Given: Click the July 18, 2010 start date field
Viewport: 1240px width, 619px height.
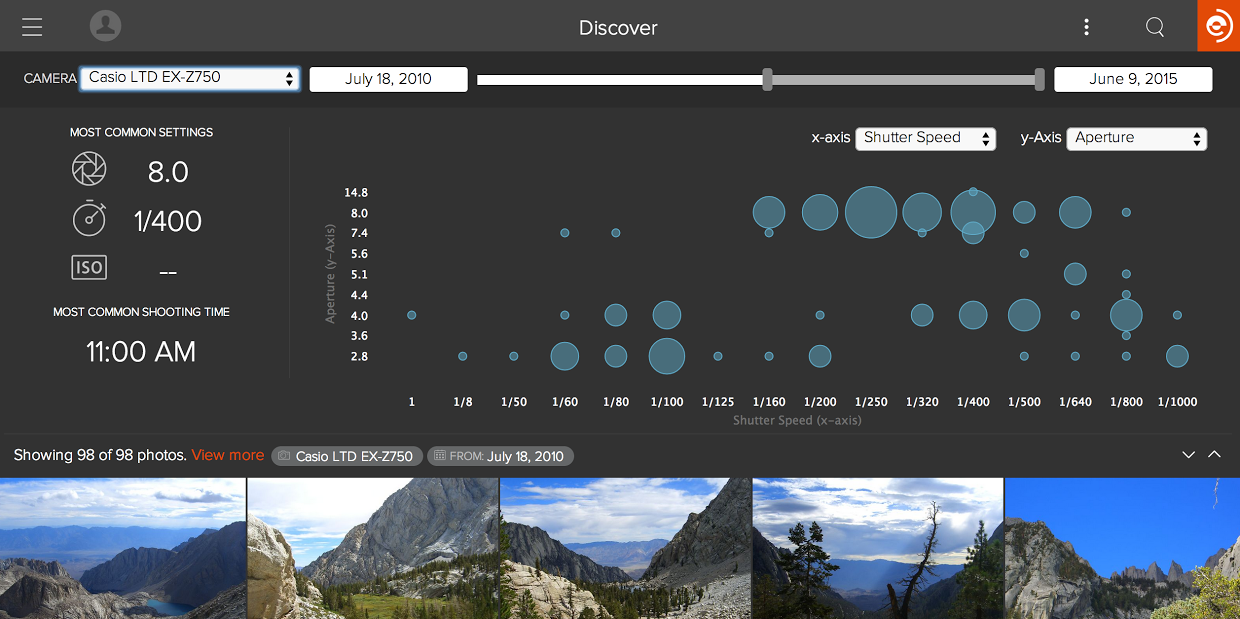Looking at the screenshot, I should click(388, 79).
